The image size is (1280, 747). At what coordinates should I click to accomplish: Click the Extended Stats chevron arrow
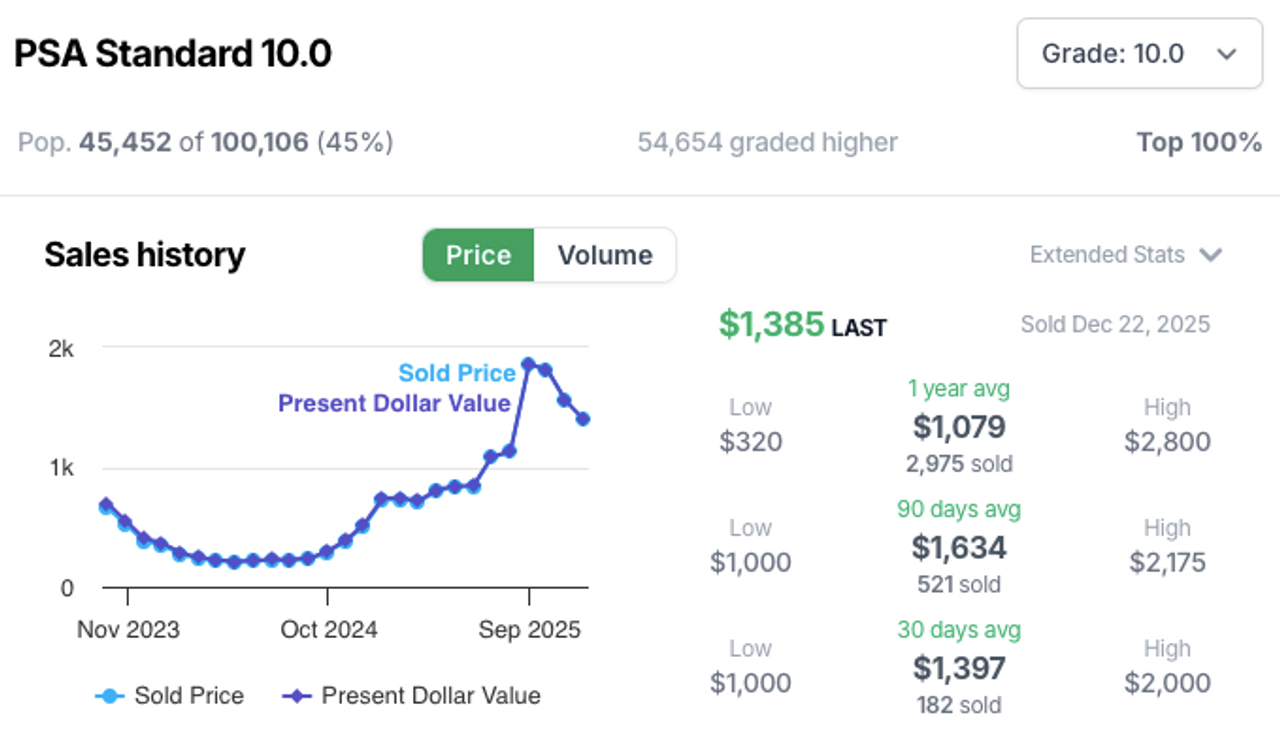(1211, 255)
